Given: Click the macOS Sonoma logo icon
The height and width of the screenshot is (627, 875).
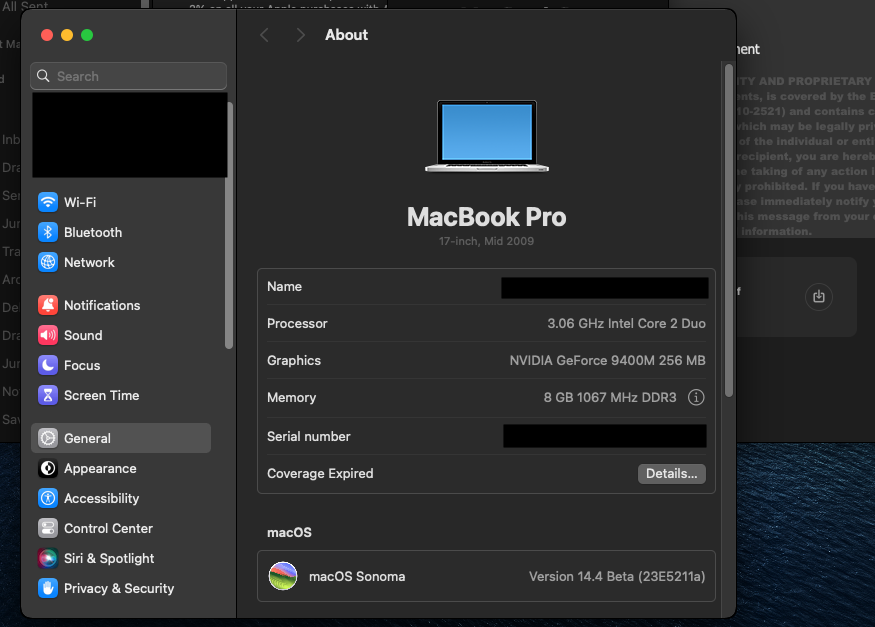Looking at the screenshot, I should point(283,576).
